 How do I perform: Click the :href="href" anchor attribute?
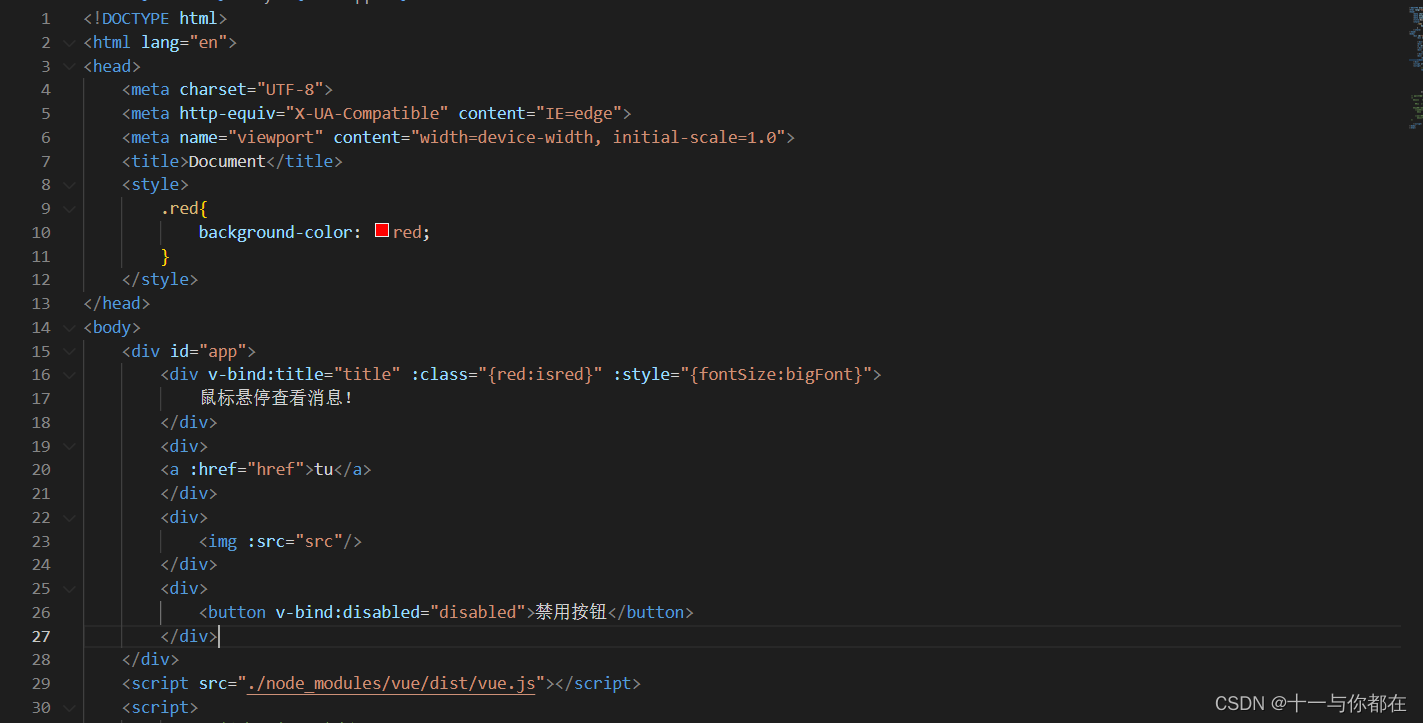click(247, 470)
